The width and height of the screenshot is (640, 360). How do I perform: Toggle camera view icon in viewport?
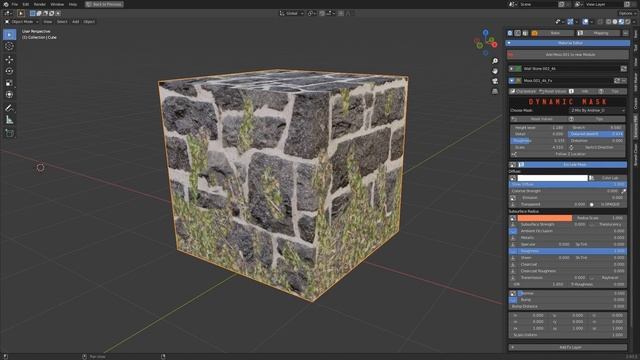(x=495, y=81)
